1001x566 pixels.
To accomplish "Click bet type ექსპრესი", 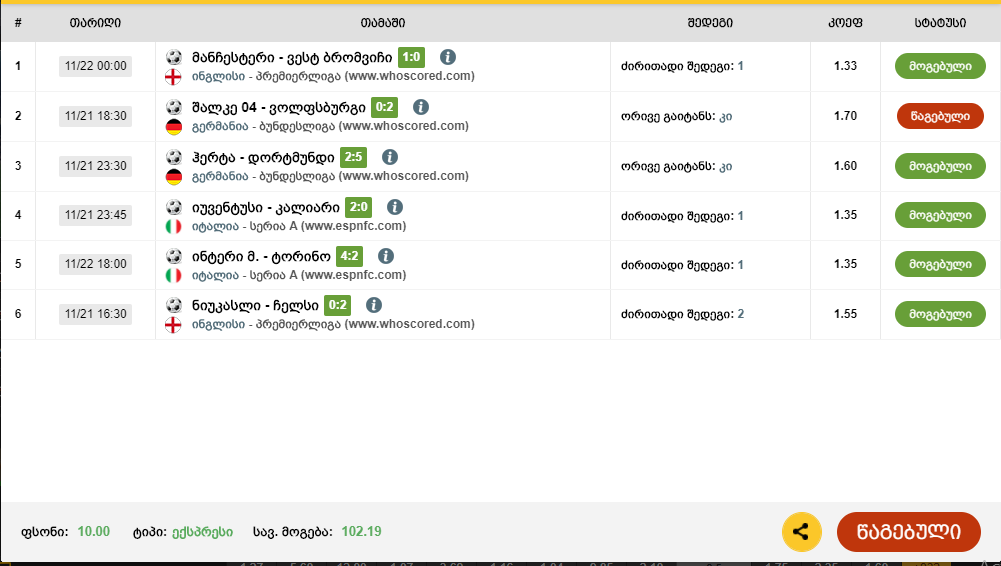I will point(202,532).
